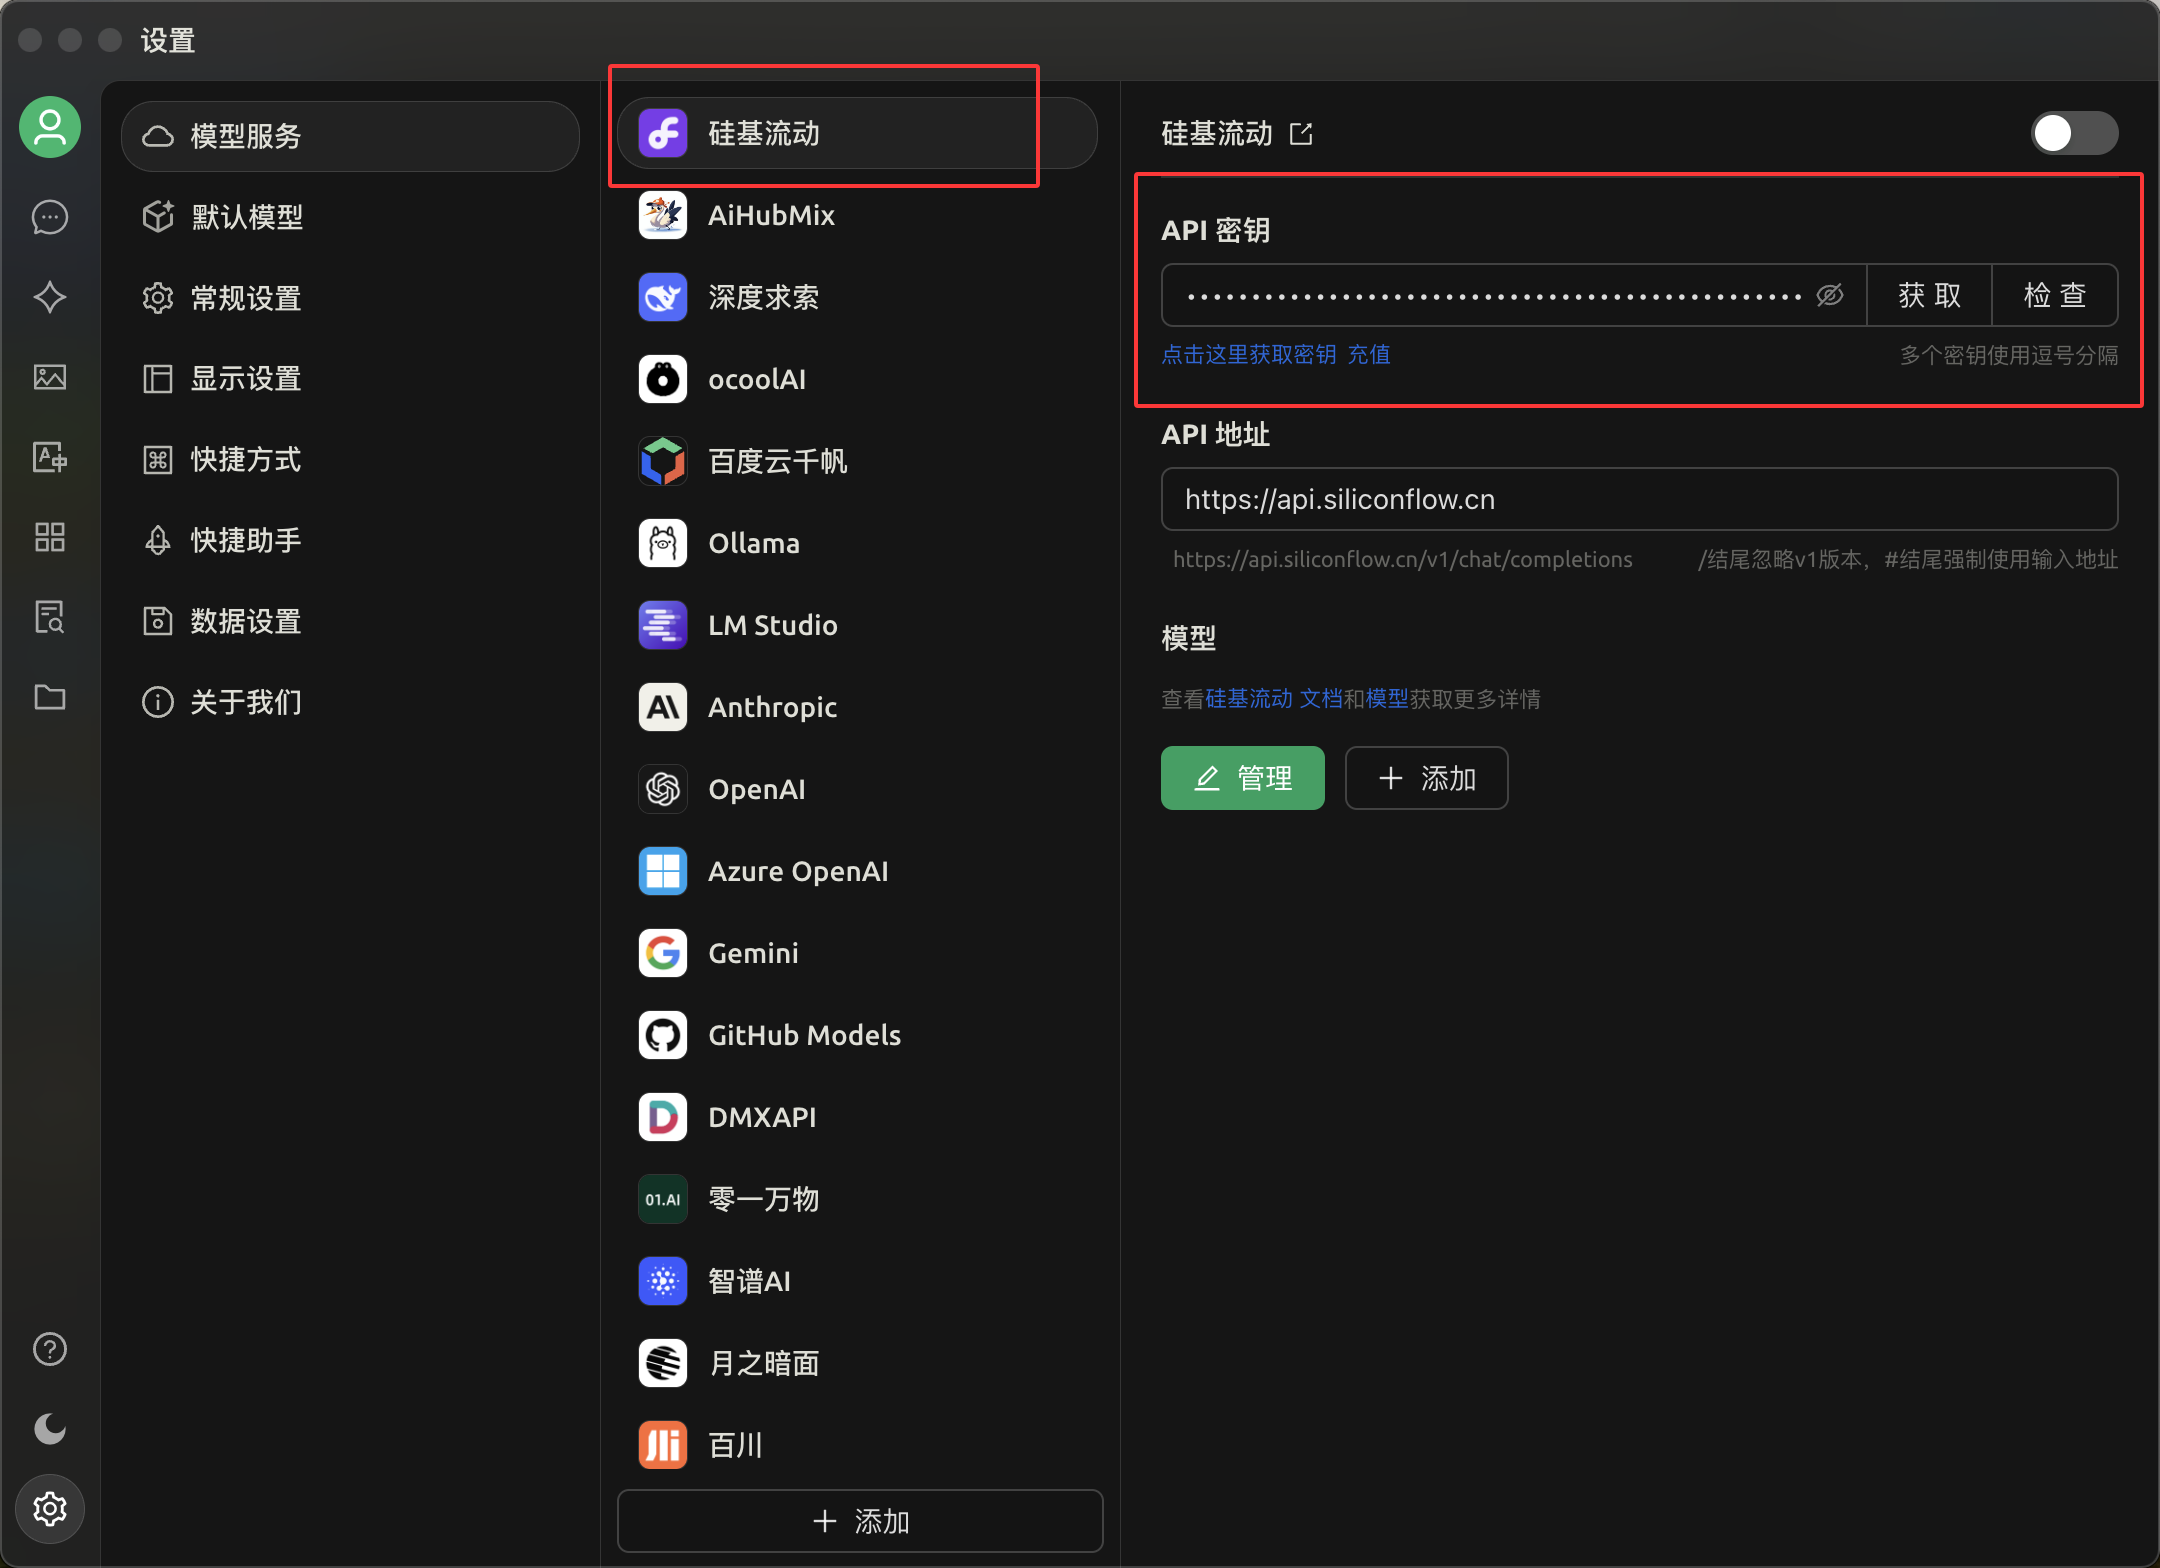Image resolution: width=2160 pixels, height=1568 pixels.
Task: Click 检查 to verify API key
Action: click(x=2053, y=295)
